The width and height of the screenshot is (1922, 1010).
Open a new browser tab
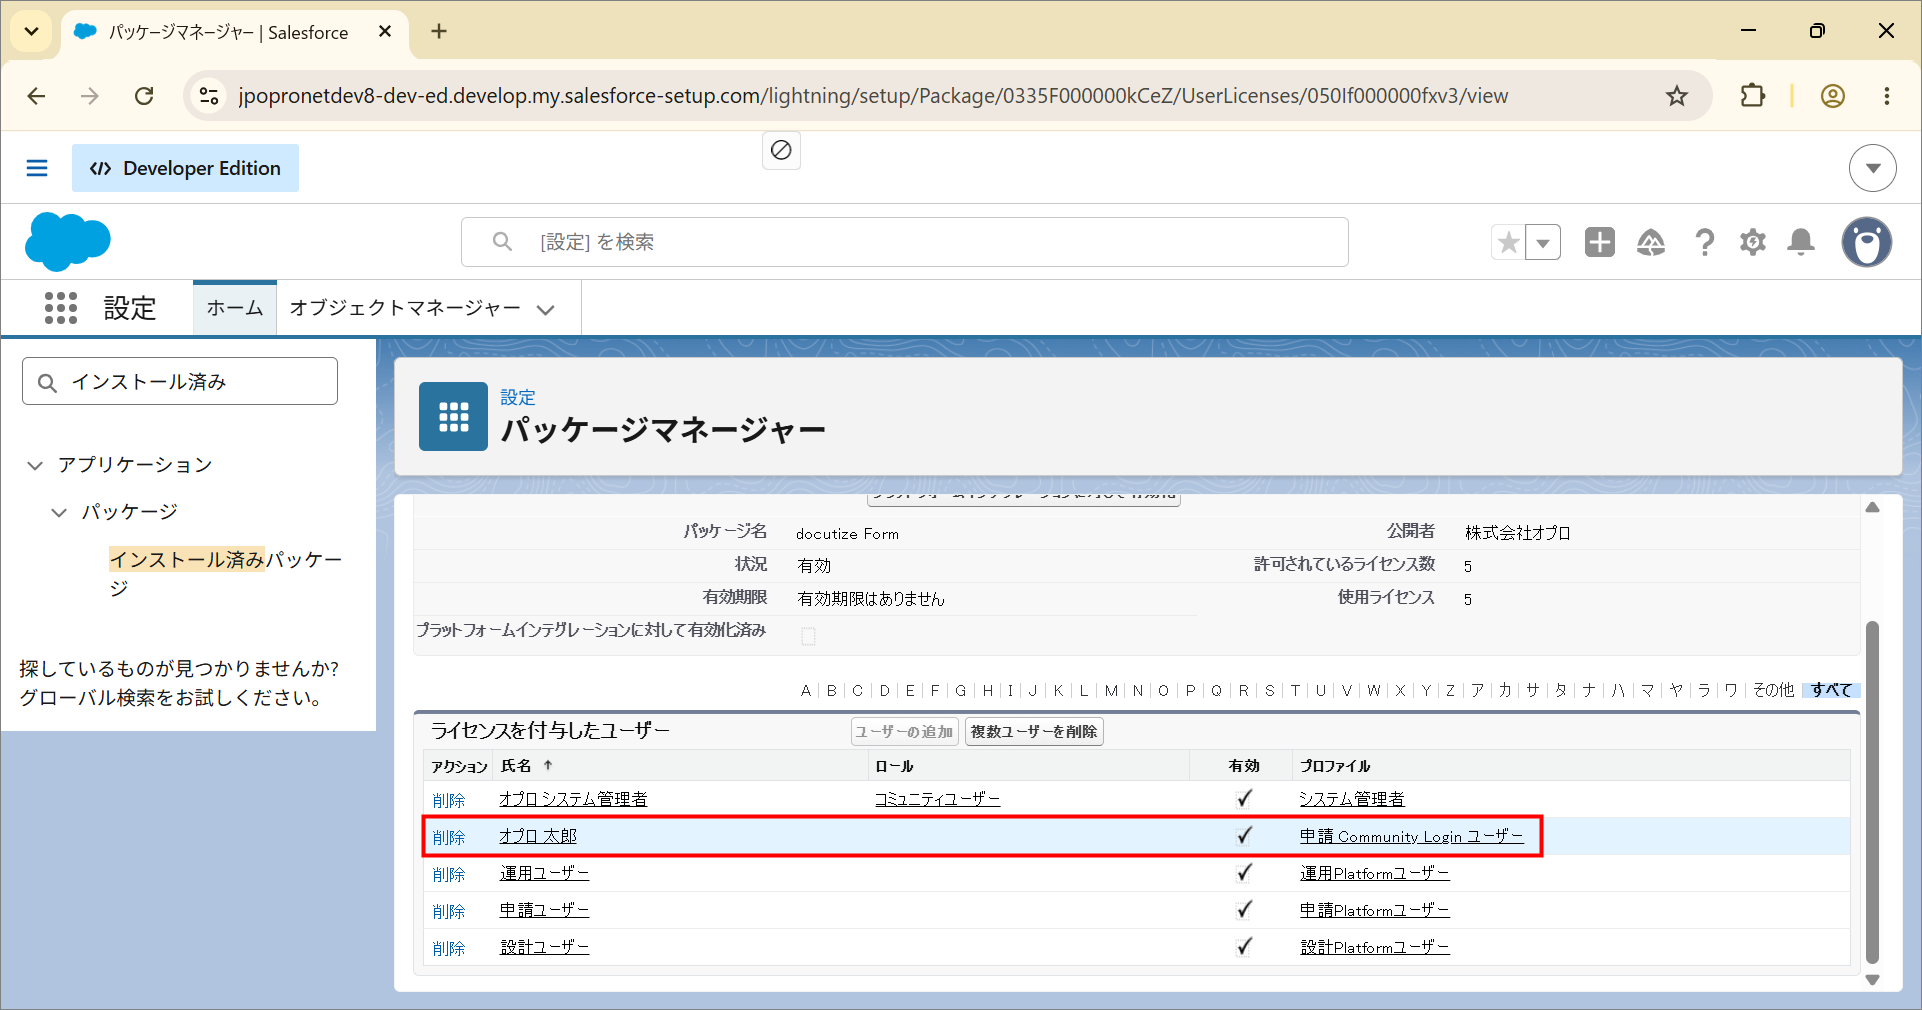pos(439,31)
